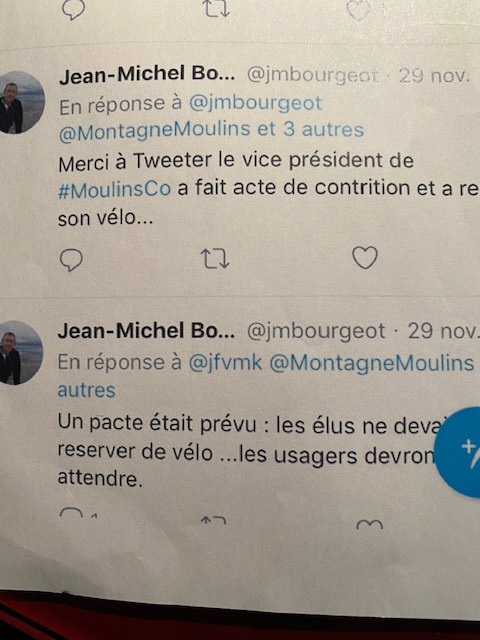
Task: Open @MontagneMoulins mention in first tweet
Action: (x=155, y=132)
